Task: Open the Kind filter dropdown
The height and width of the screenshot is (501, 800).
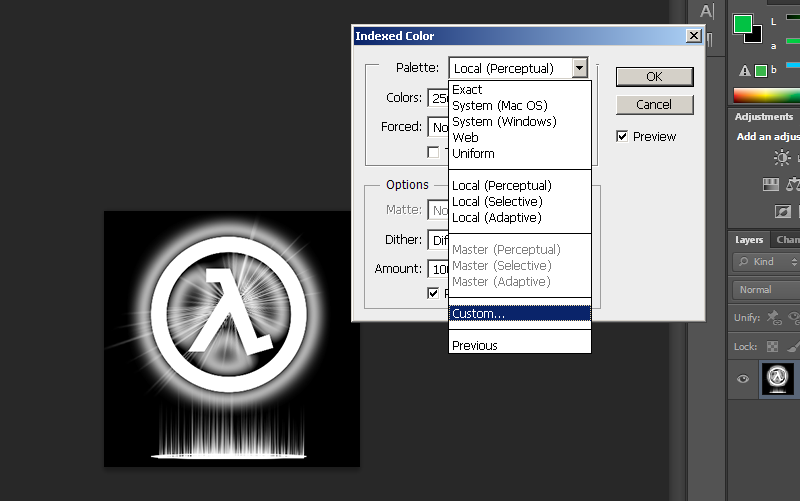Action: coord(766,262)
